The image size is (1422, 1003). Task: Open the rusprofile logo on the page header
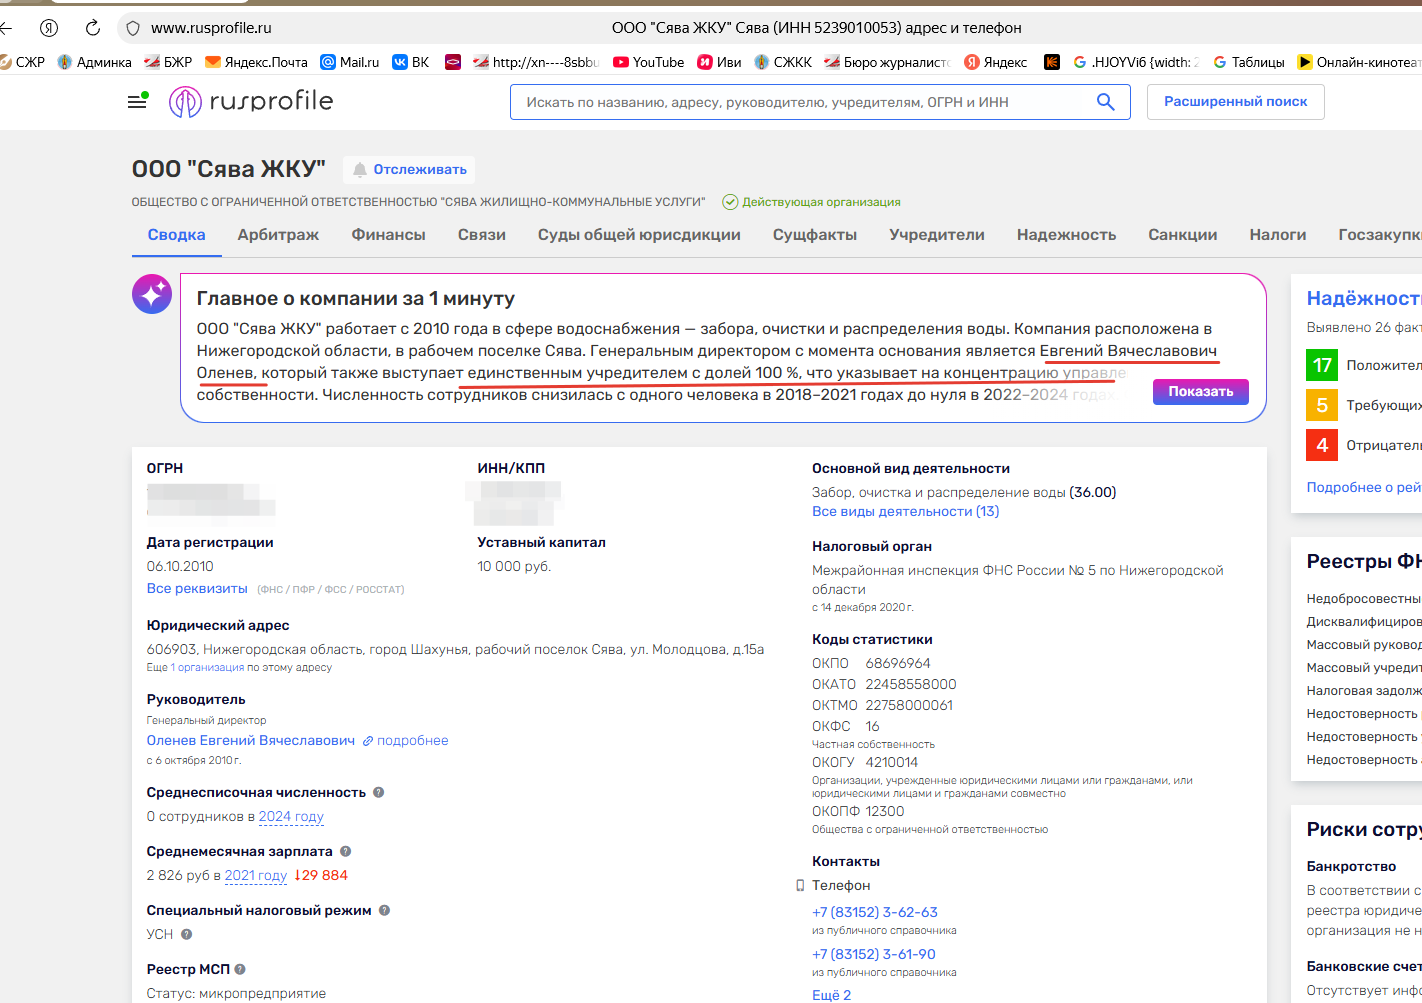249,101
